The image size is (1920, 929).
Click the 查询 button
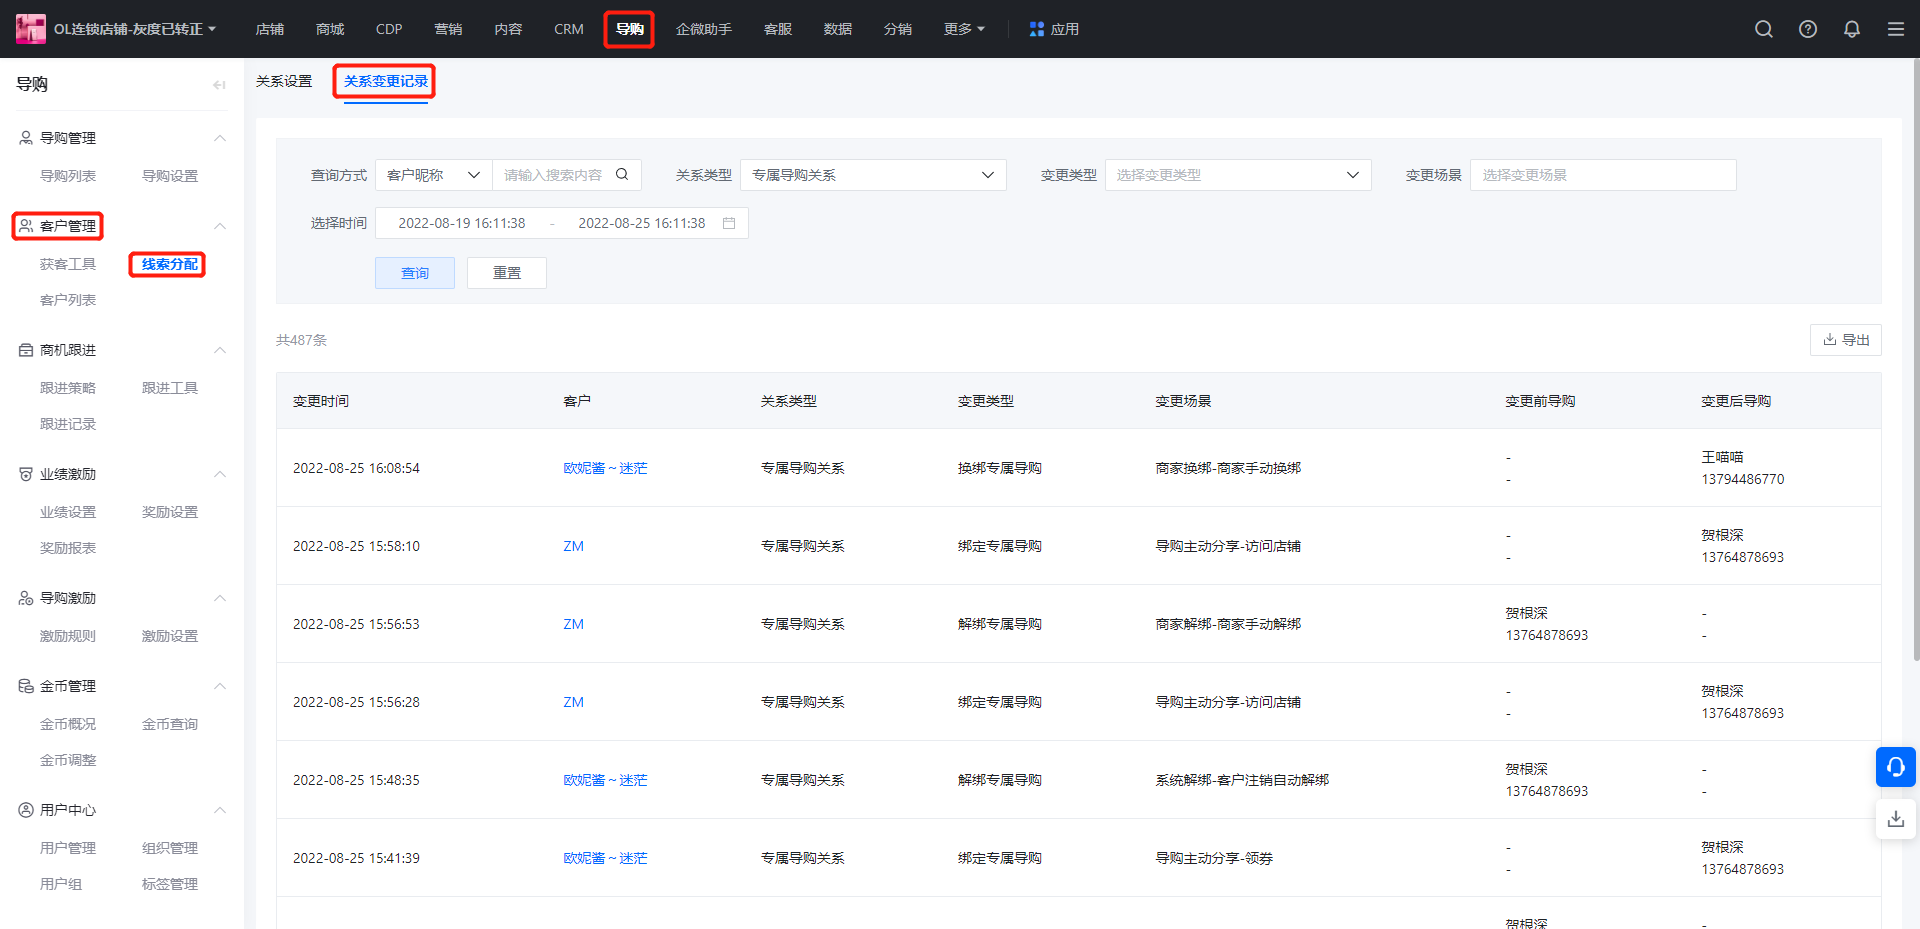pyautogui.click(x=414, y=273)
